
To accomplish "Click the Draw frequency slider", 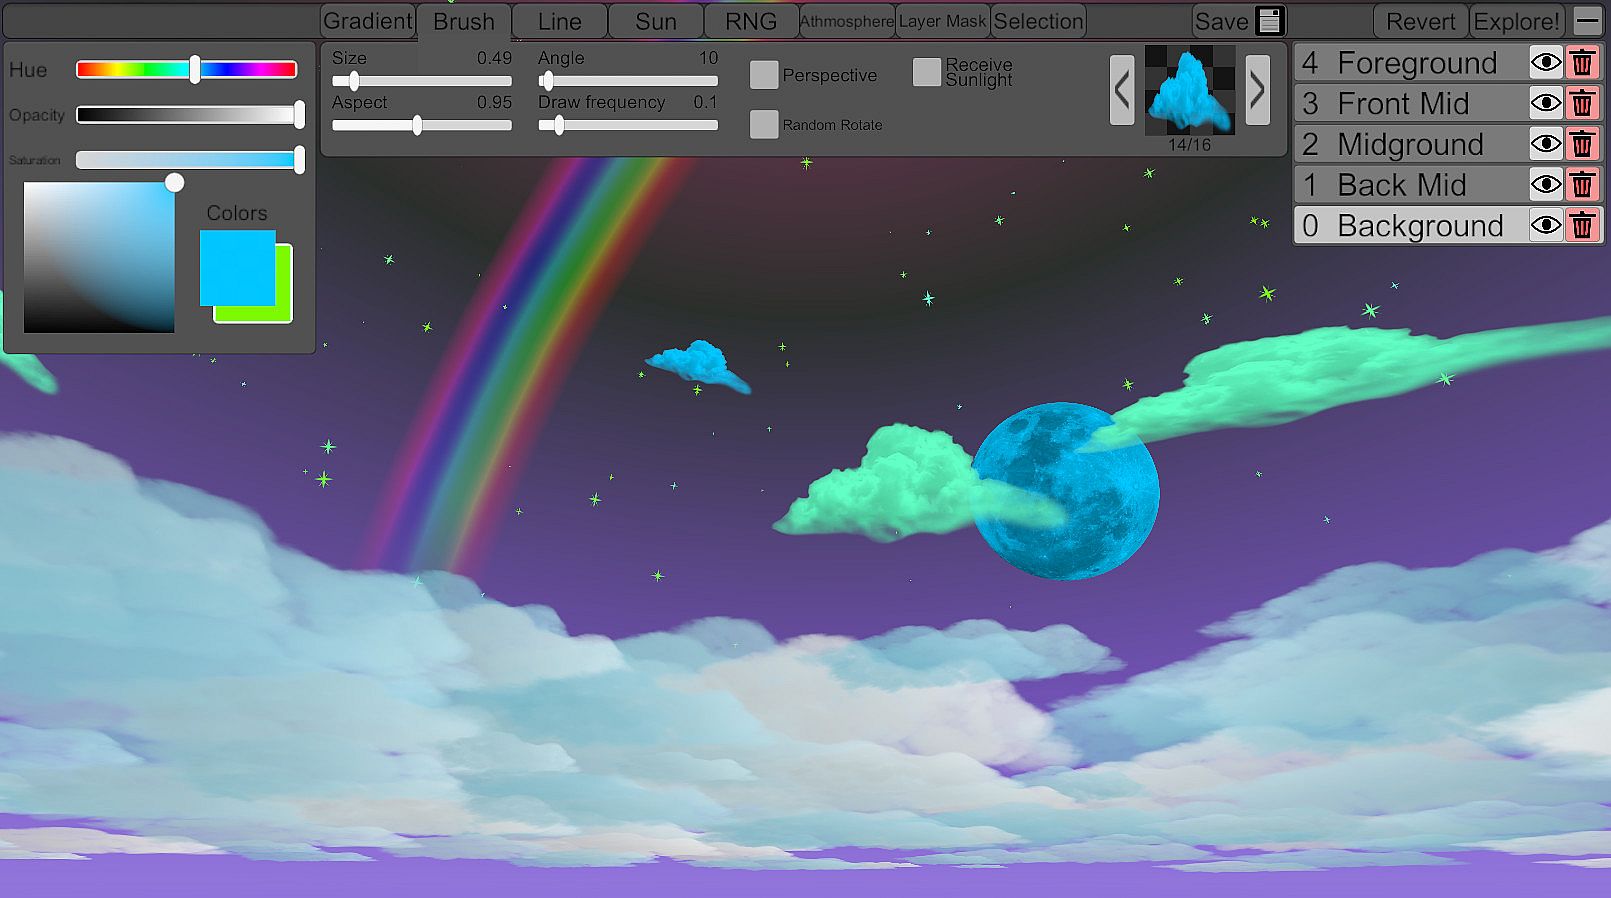I will [x=628, y=125].
